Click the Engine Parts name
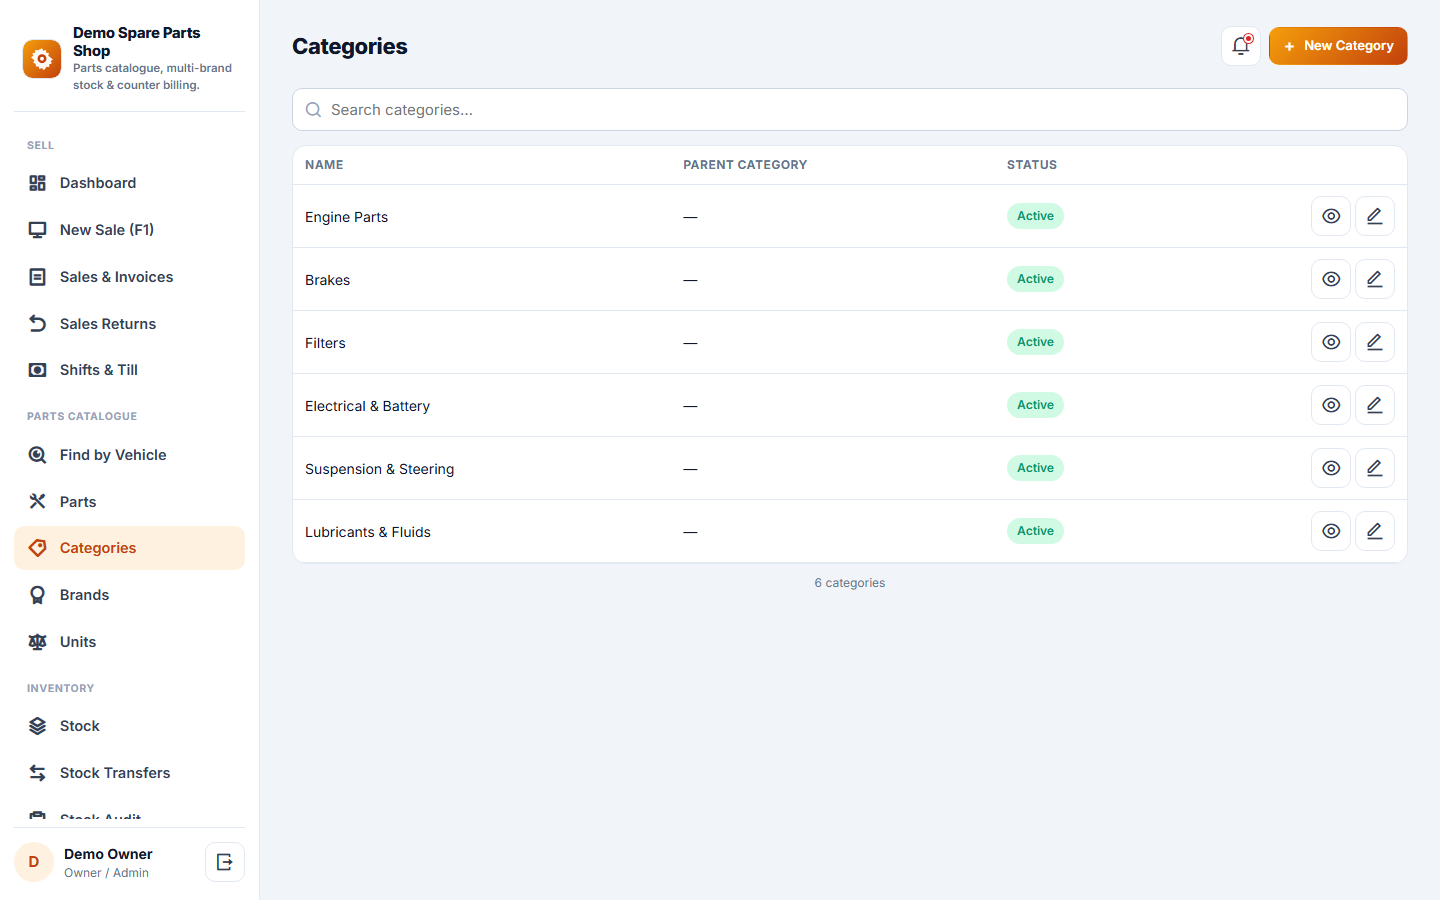The height and width of the screenshot is (900, 1440). coord(346,217)
